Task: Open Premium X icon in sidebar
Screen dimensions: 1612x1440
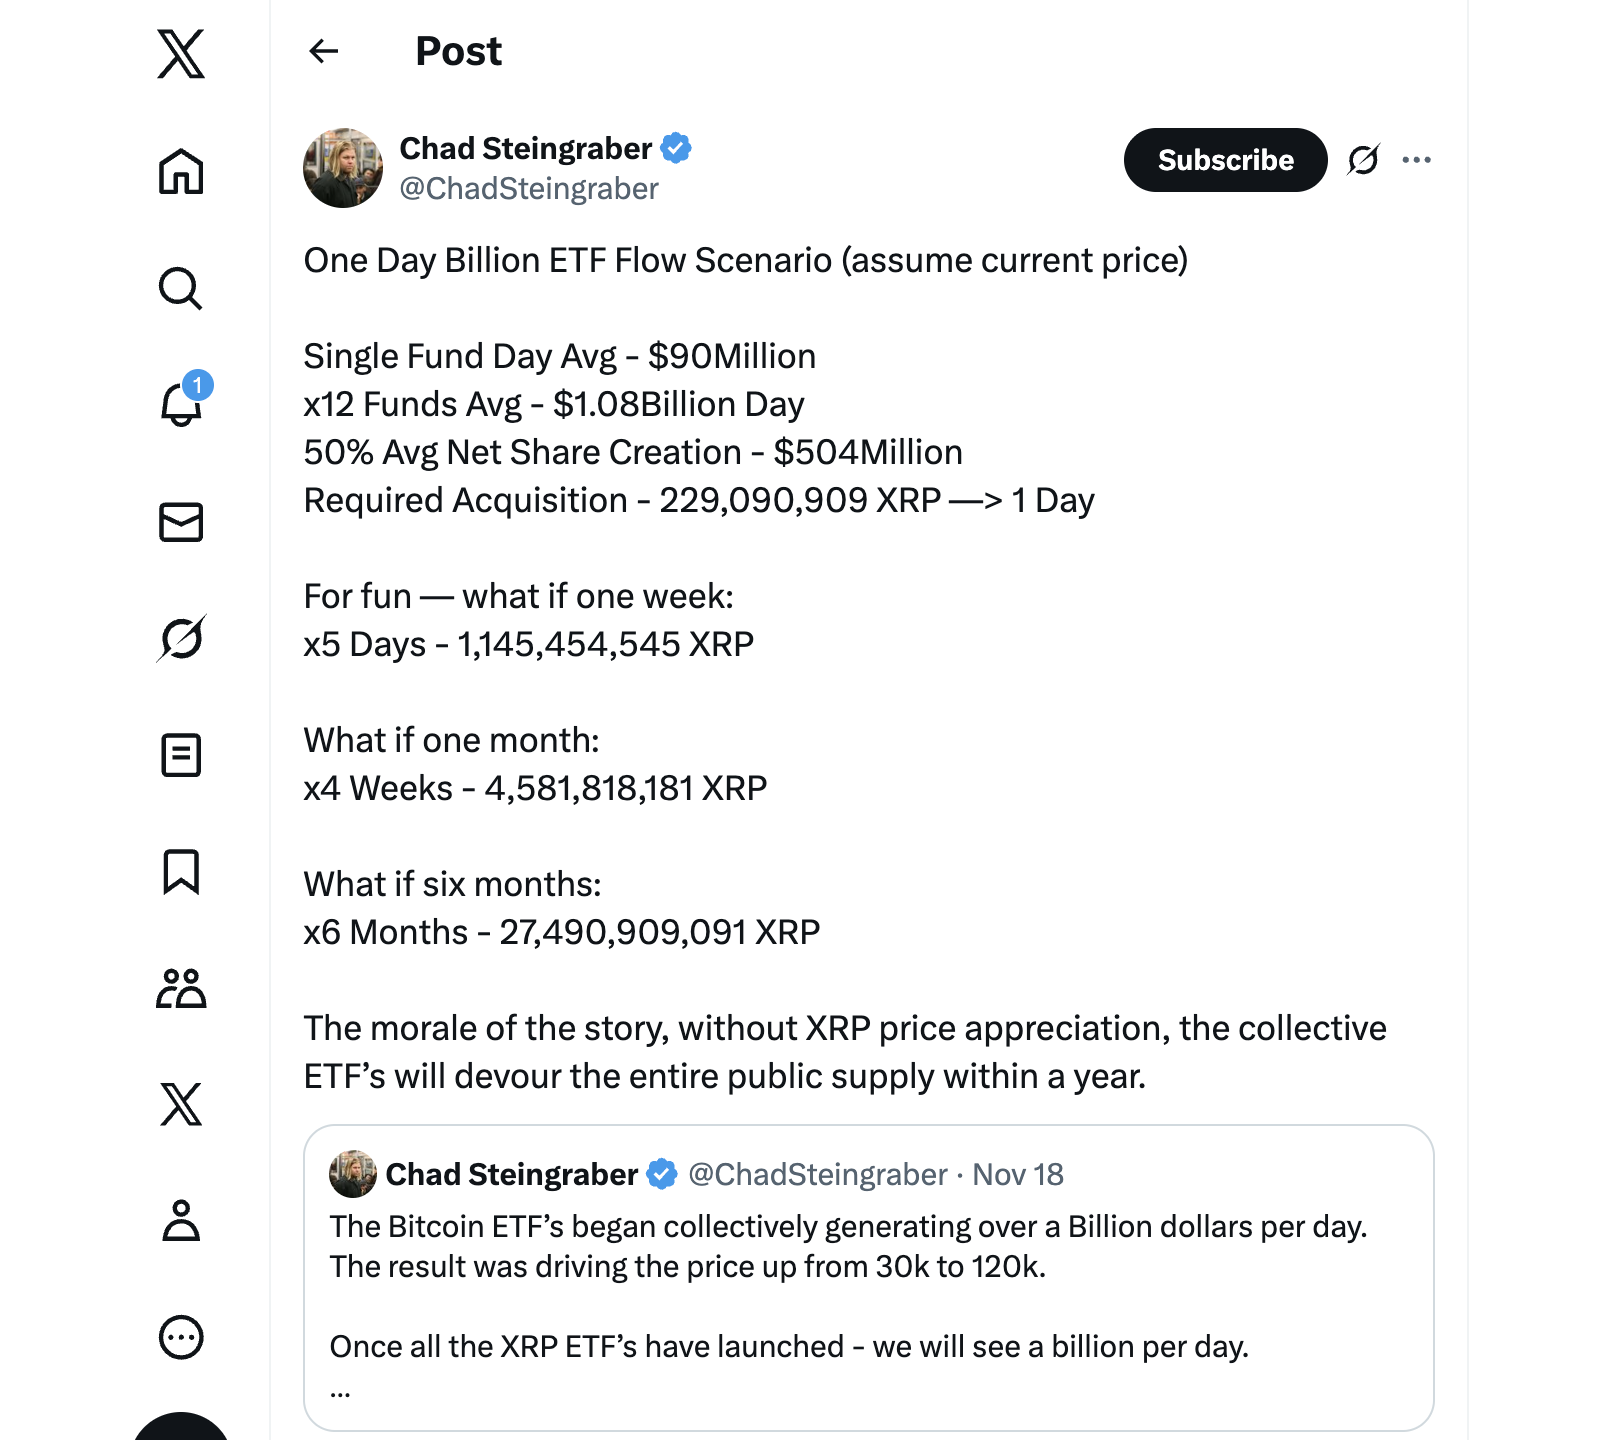Action: click(x=181, y=1104)
